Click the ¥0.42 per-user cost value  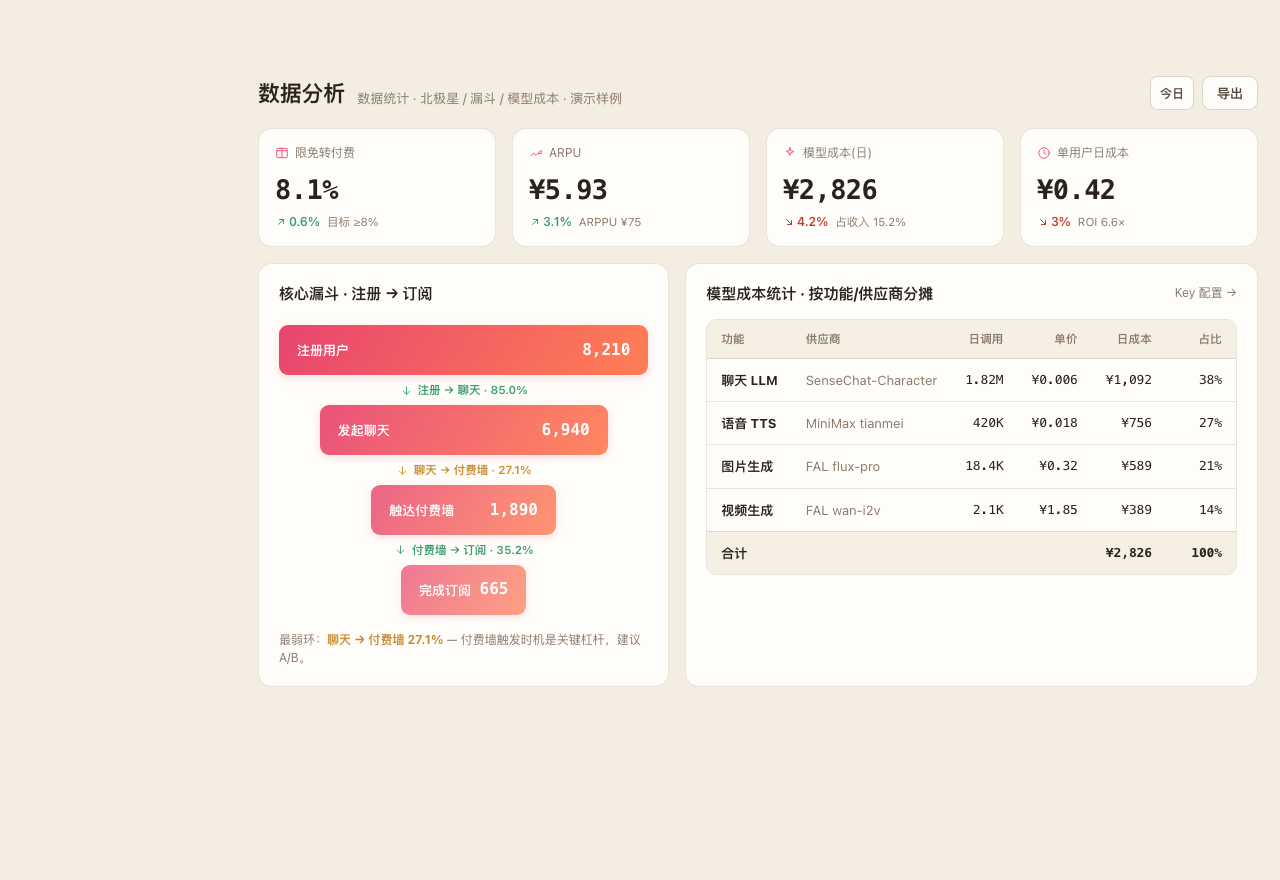click(x=1076, y=190)
